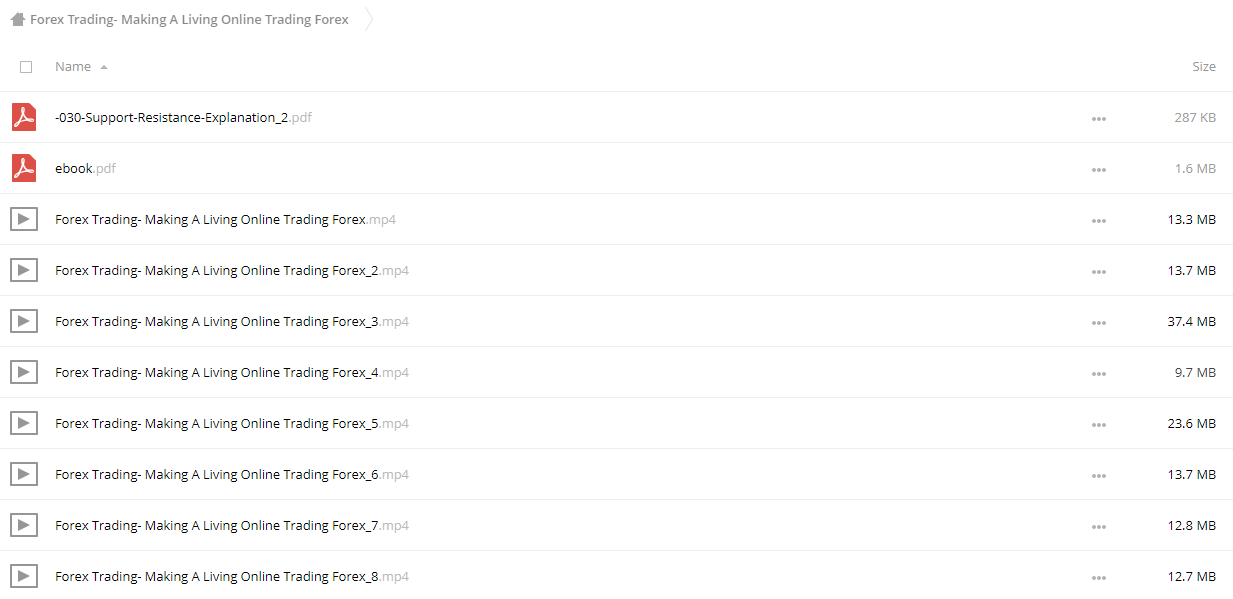Open the more-options dots for ebook.pdf
The image size is (1233, 599).
1099,169
